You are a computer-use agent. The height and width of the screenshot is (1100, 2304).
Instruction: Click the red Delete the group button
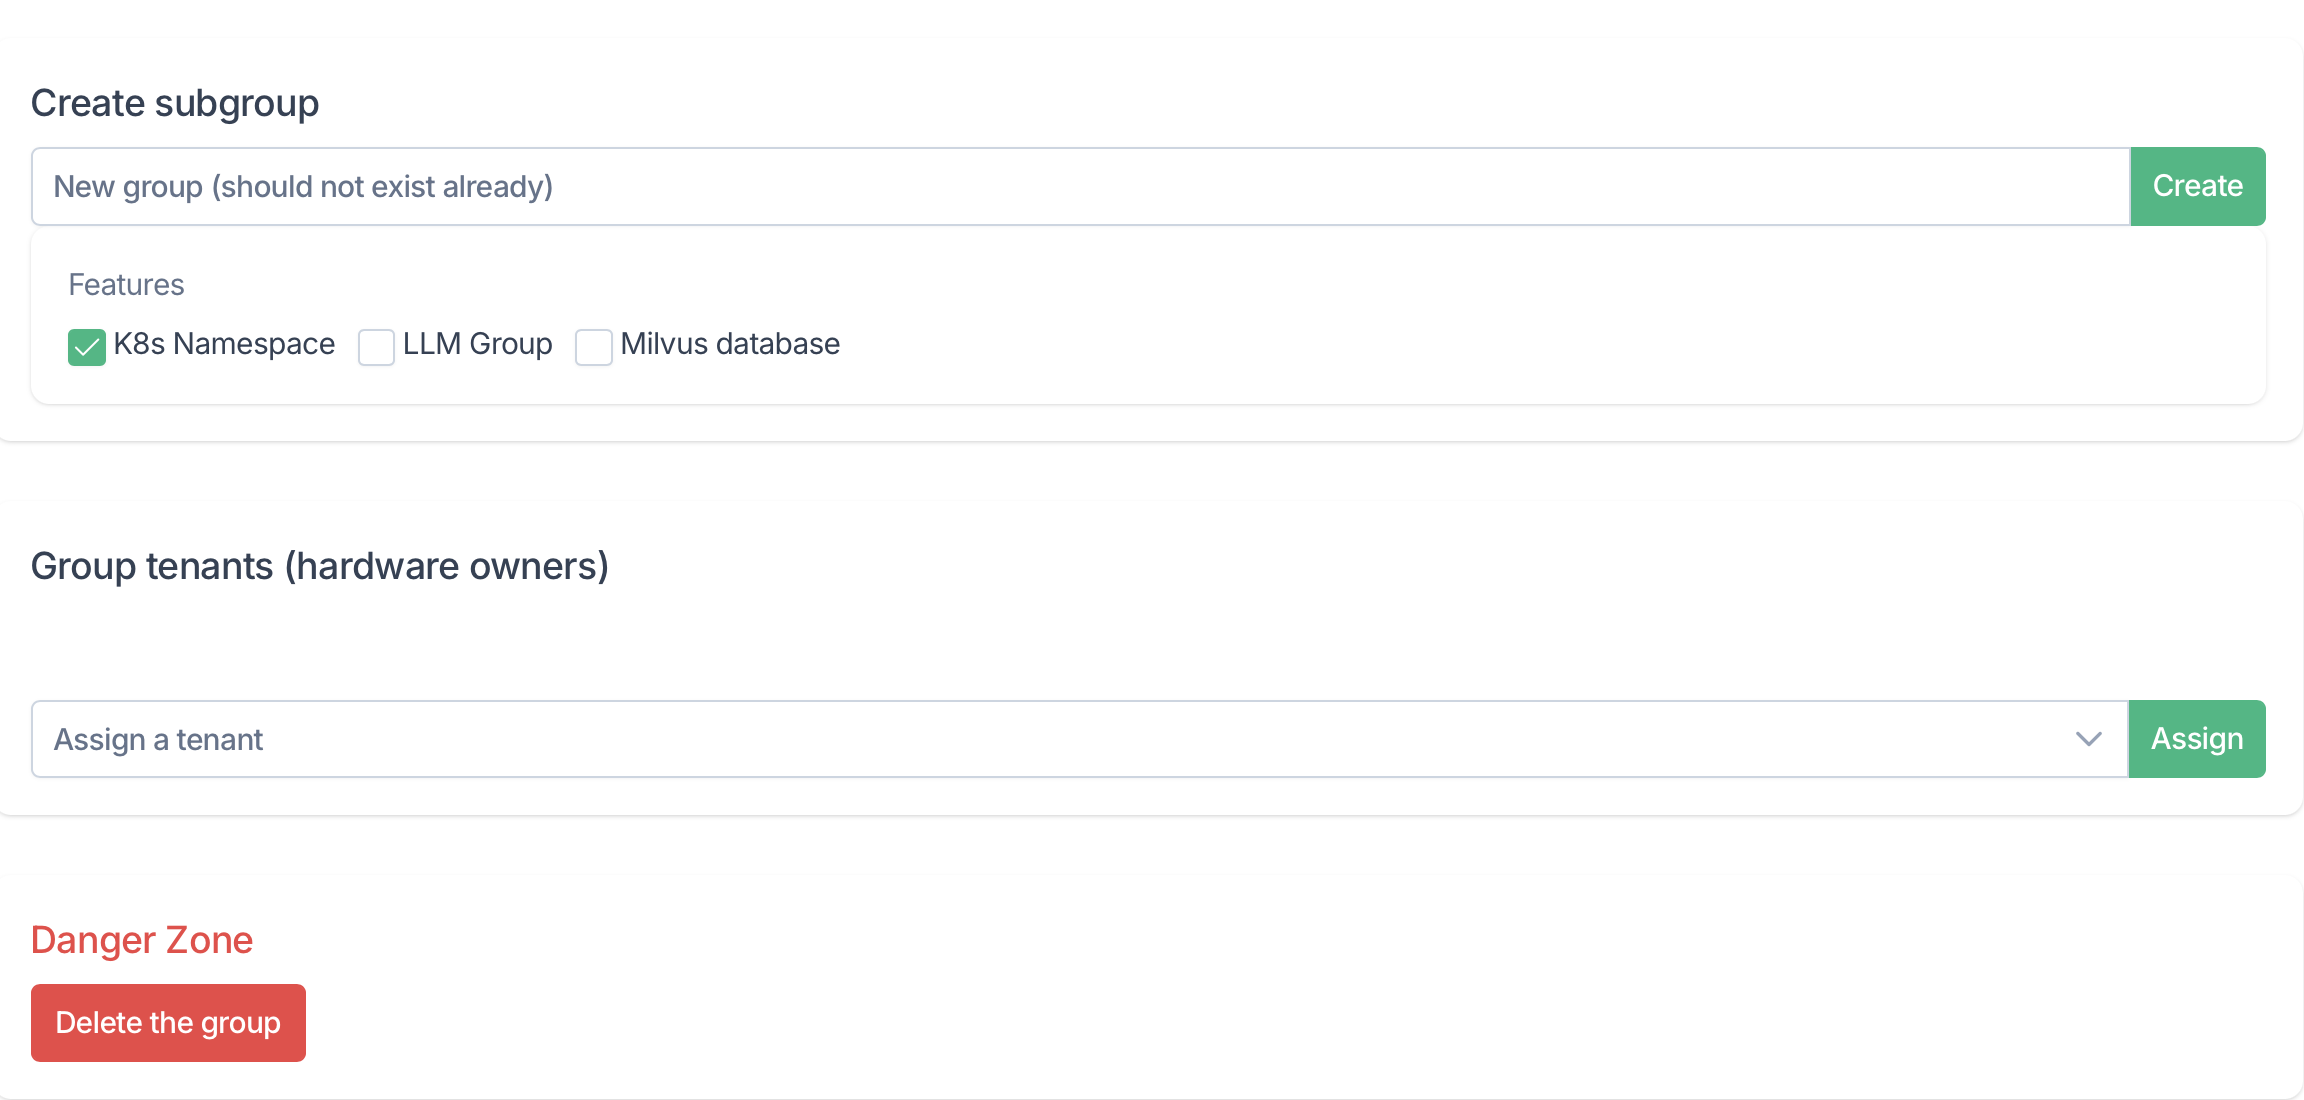coord(168,1023)
